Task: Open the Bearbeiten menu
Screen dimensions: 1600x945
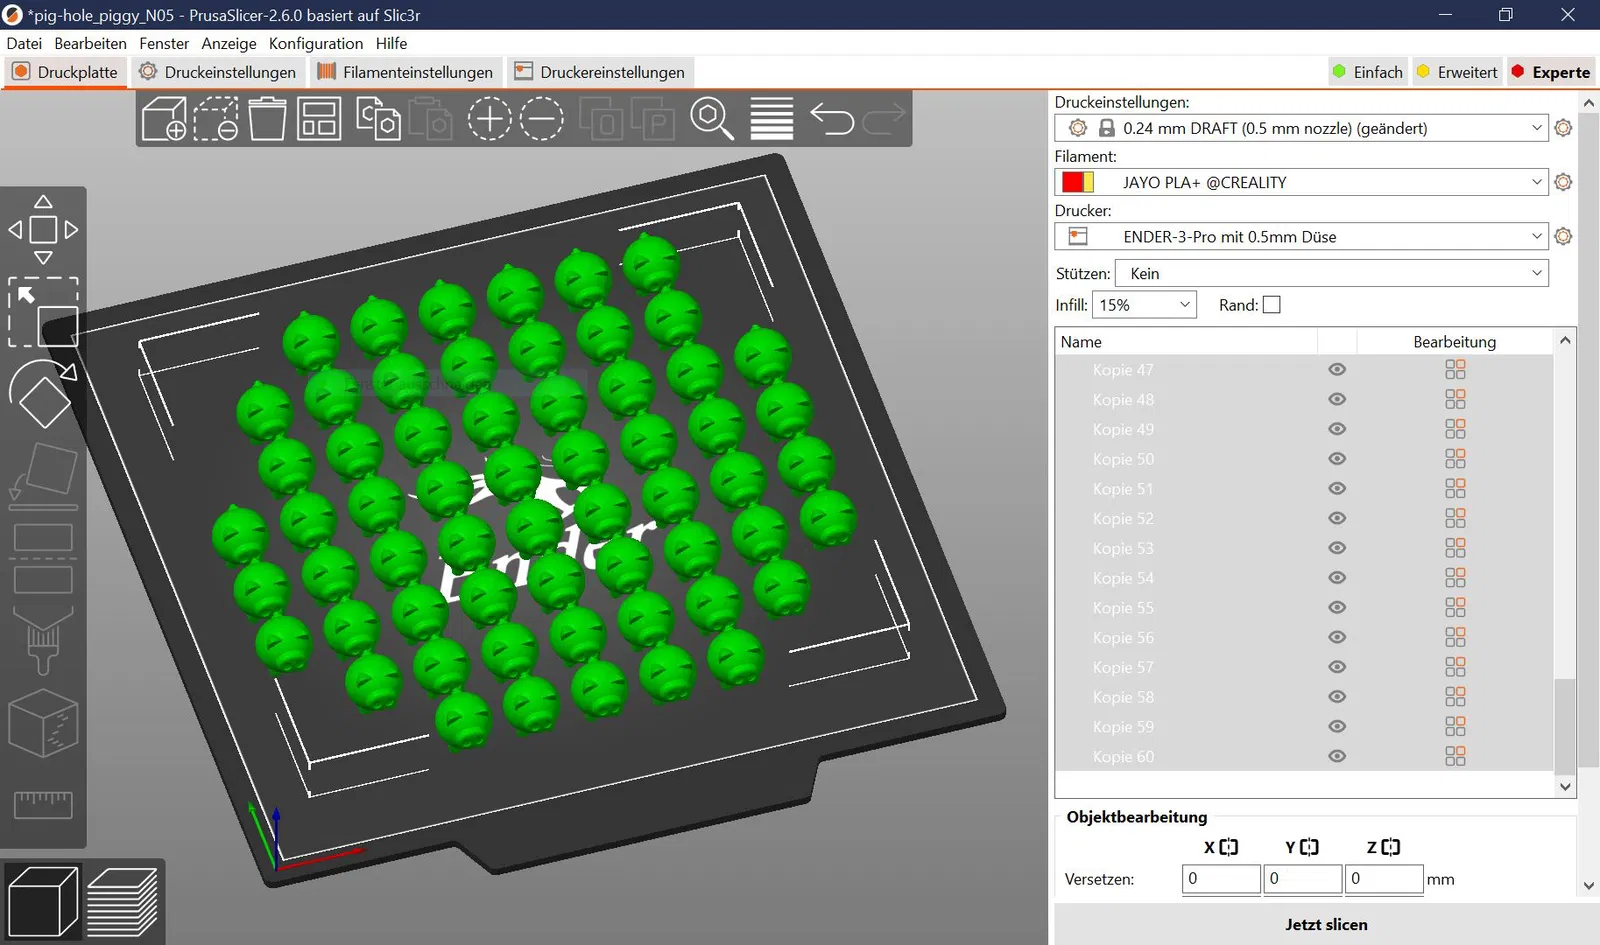Action: point(90,43)
